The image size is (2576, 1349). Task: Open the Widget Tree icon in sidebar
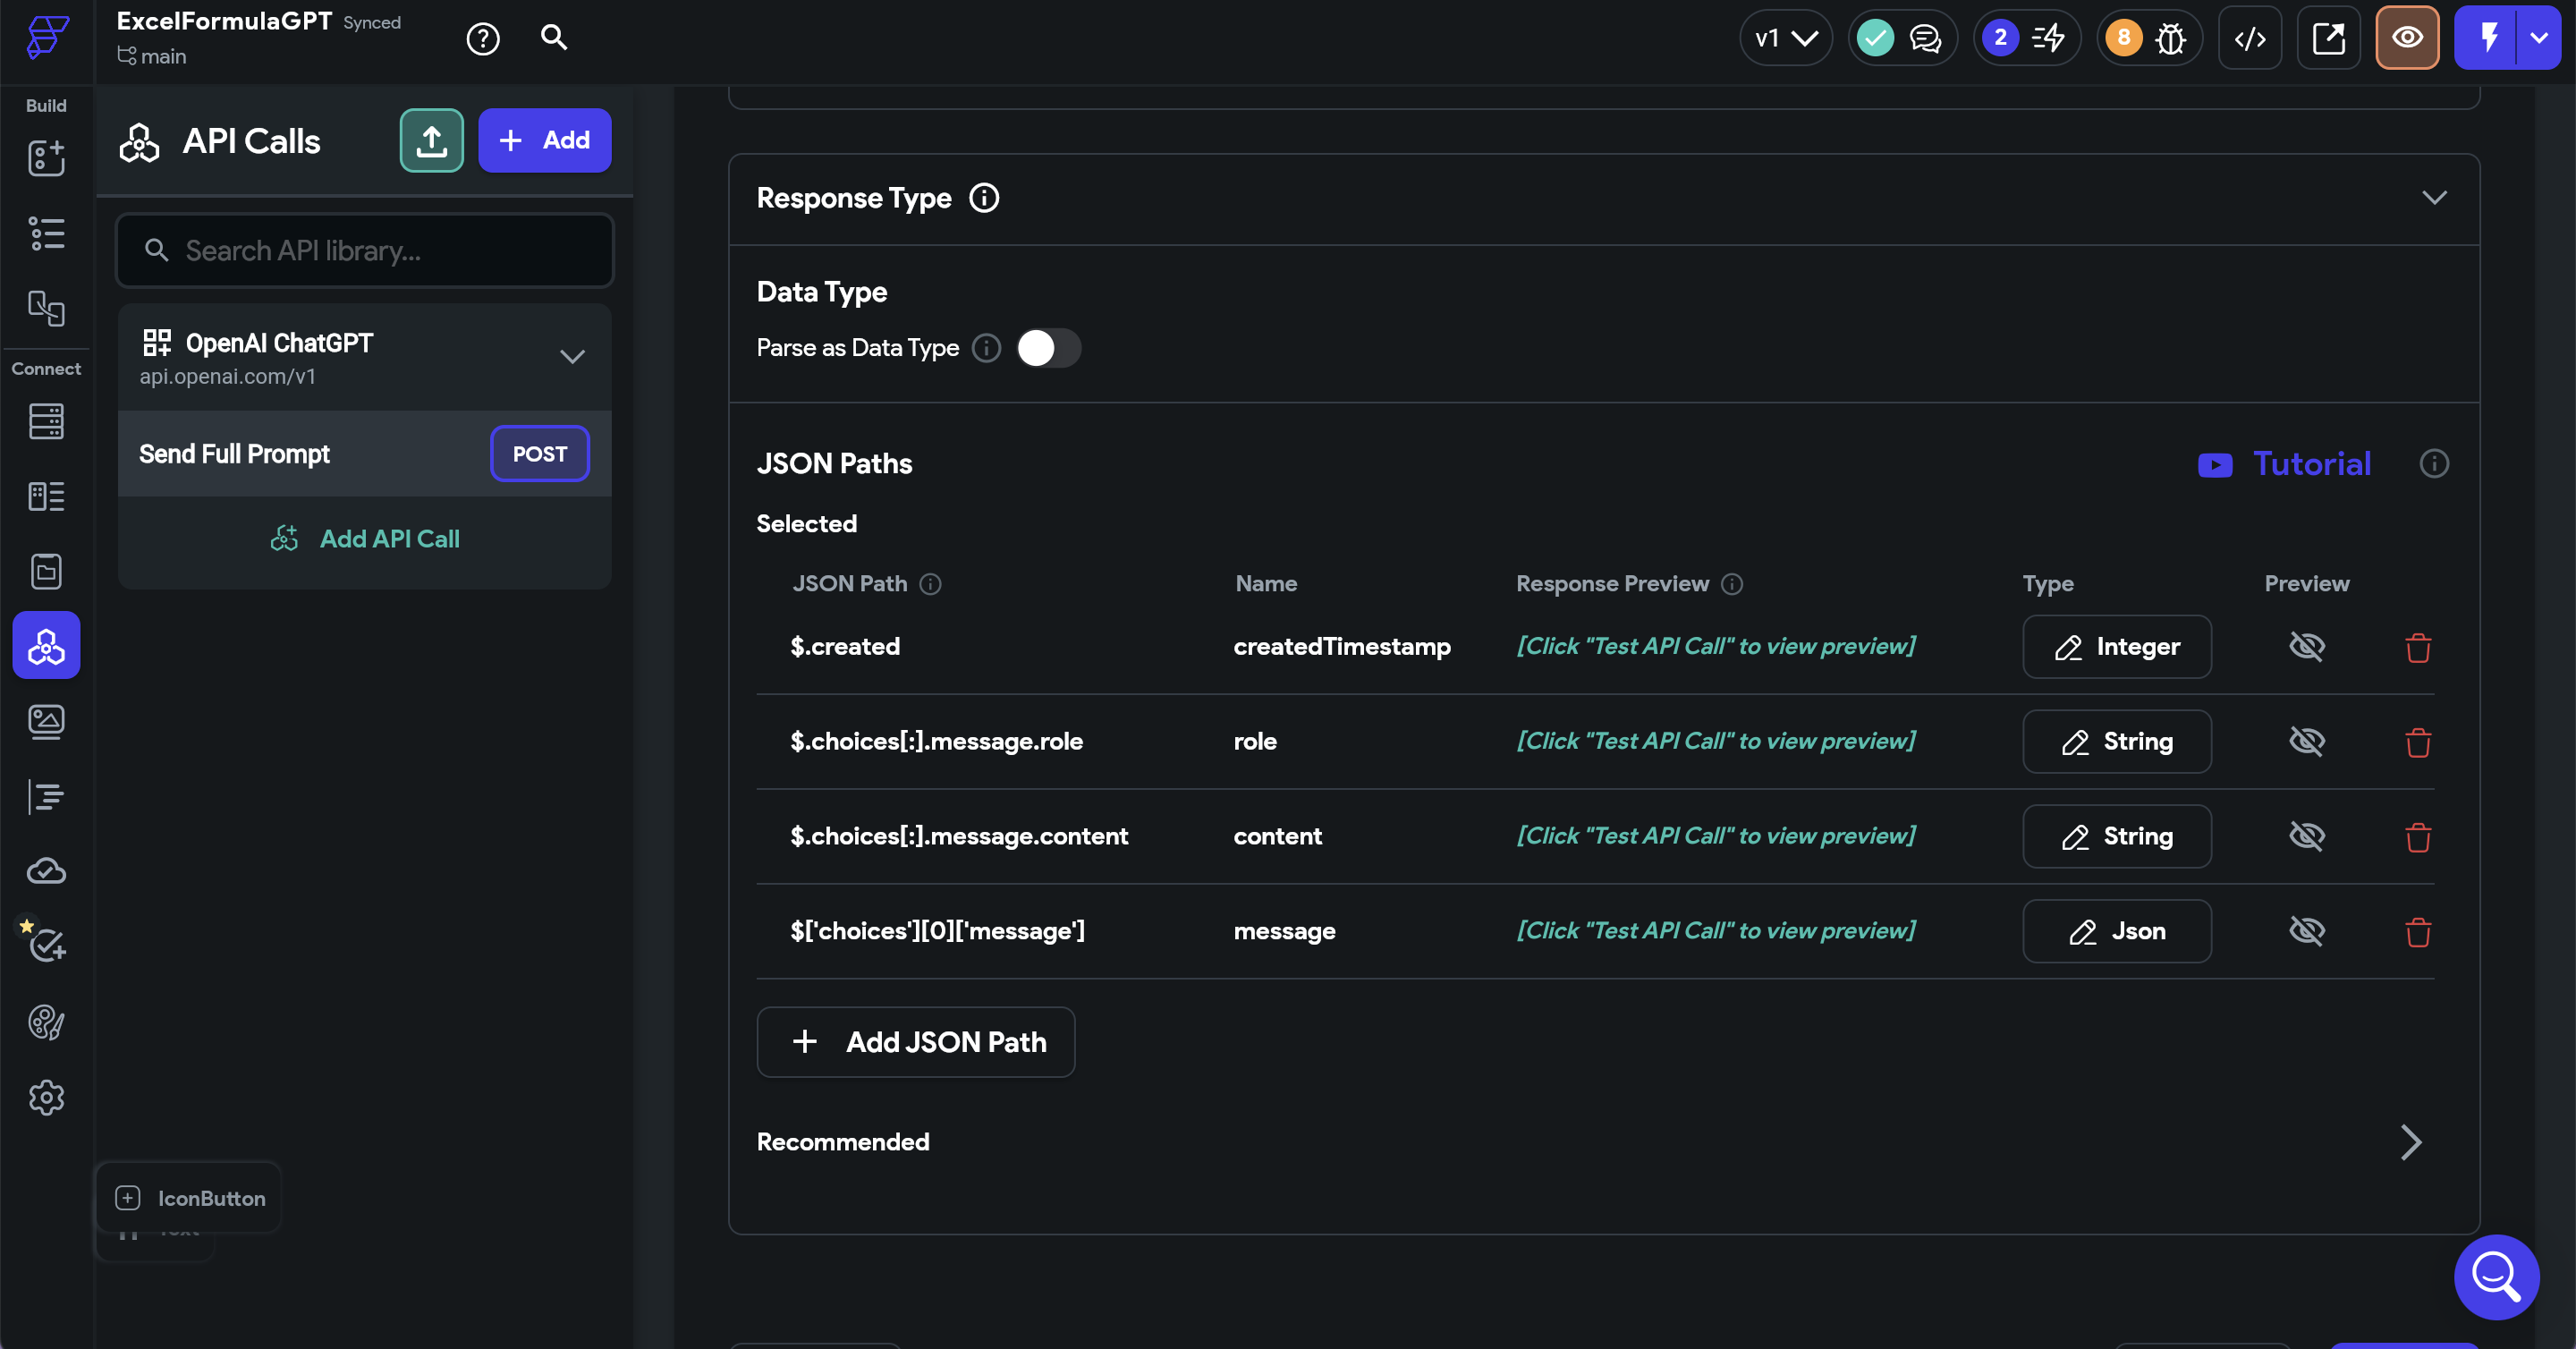[46, 233]
